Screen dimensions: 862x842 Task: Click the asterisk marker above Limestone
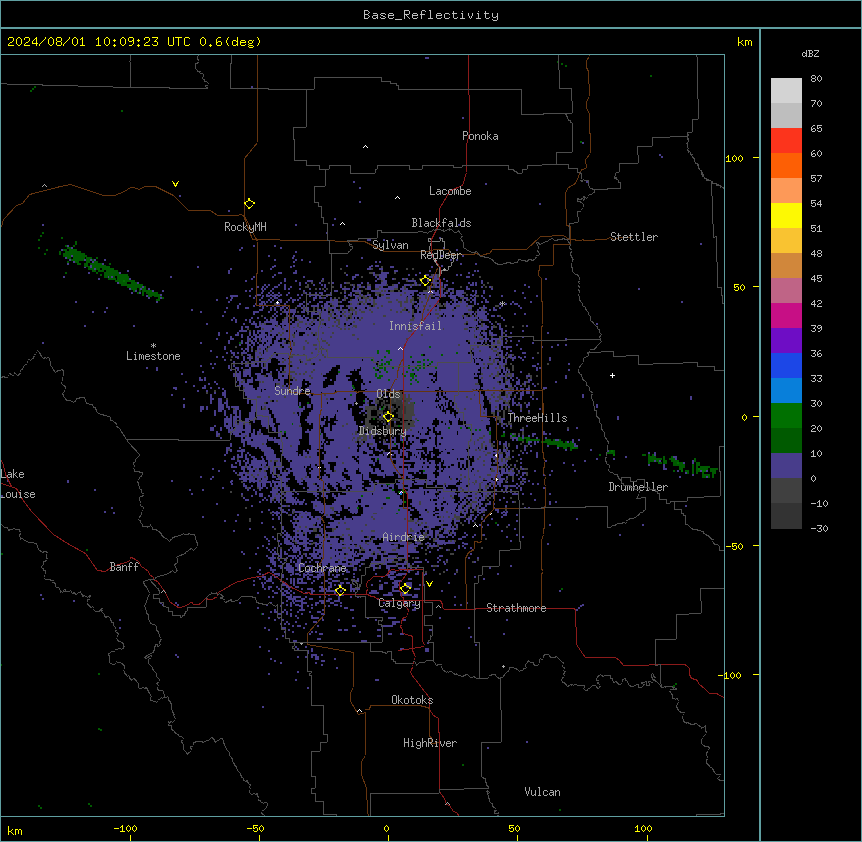pyautogui.click(x=153, y=346)
